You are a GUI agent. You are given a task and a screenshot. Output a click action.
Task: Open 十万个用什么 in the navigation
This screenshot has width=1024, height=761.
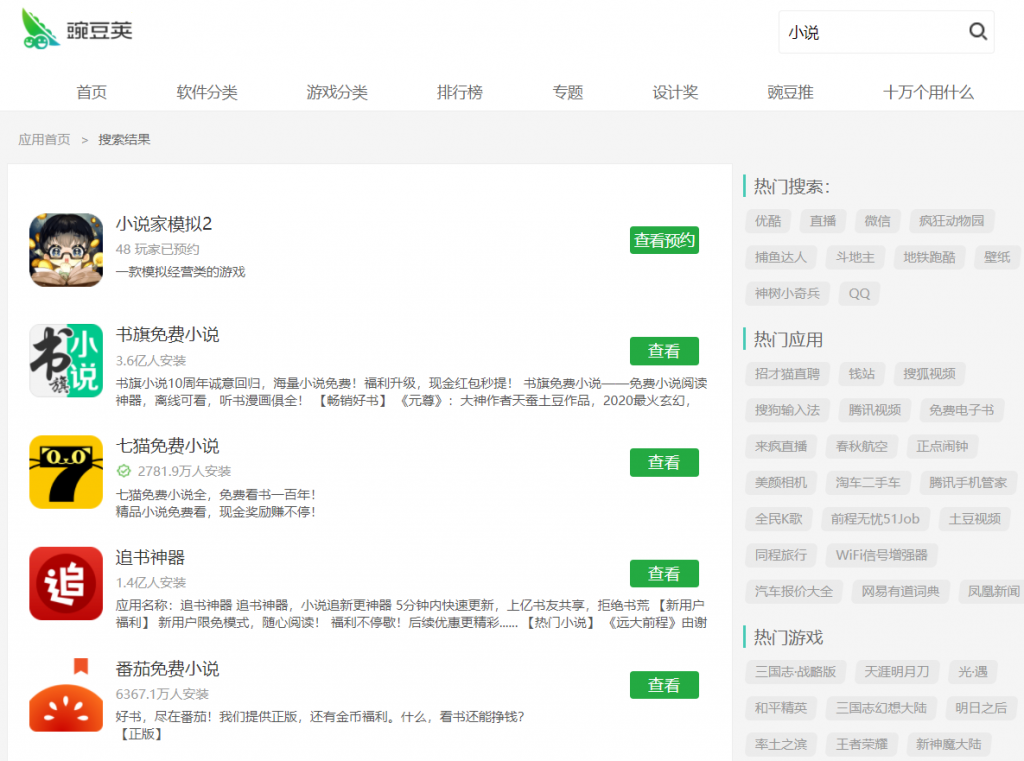tap(928, 92)
